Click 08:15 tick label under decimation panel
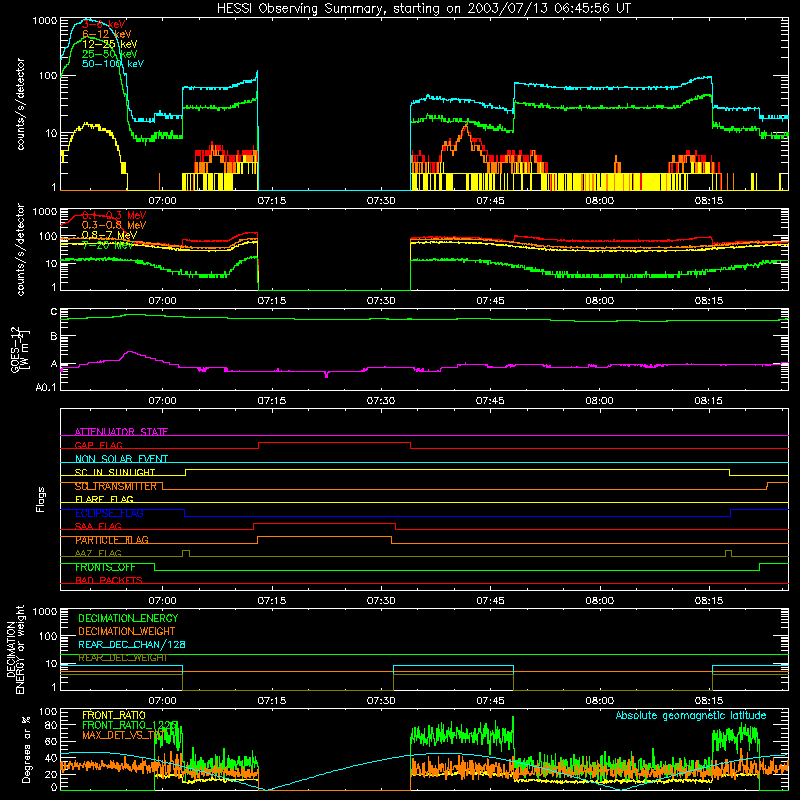The image size is (800, 800). click(708, 701)
